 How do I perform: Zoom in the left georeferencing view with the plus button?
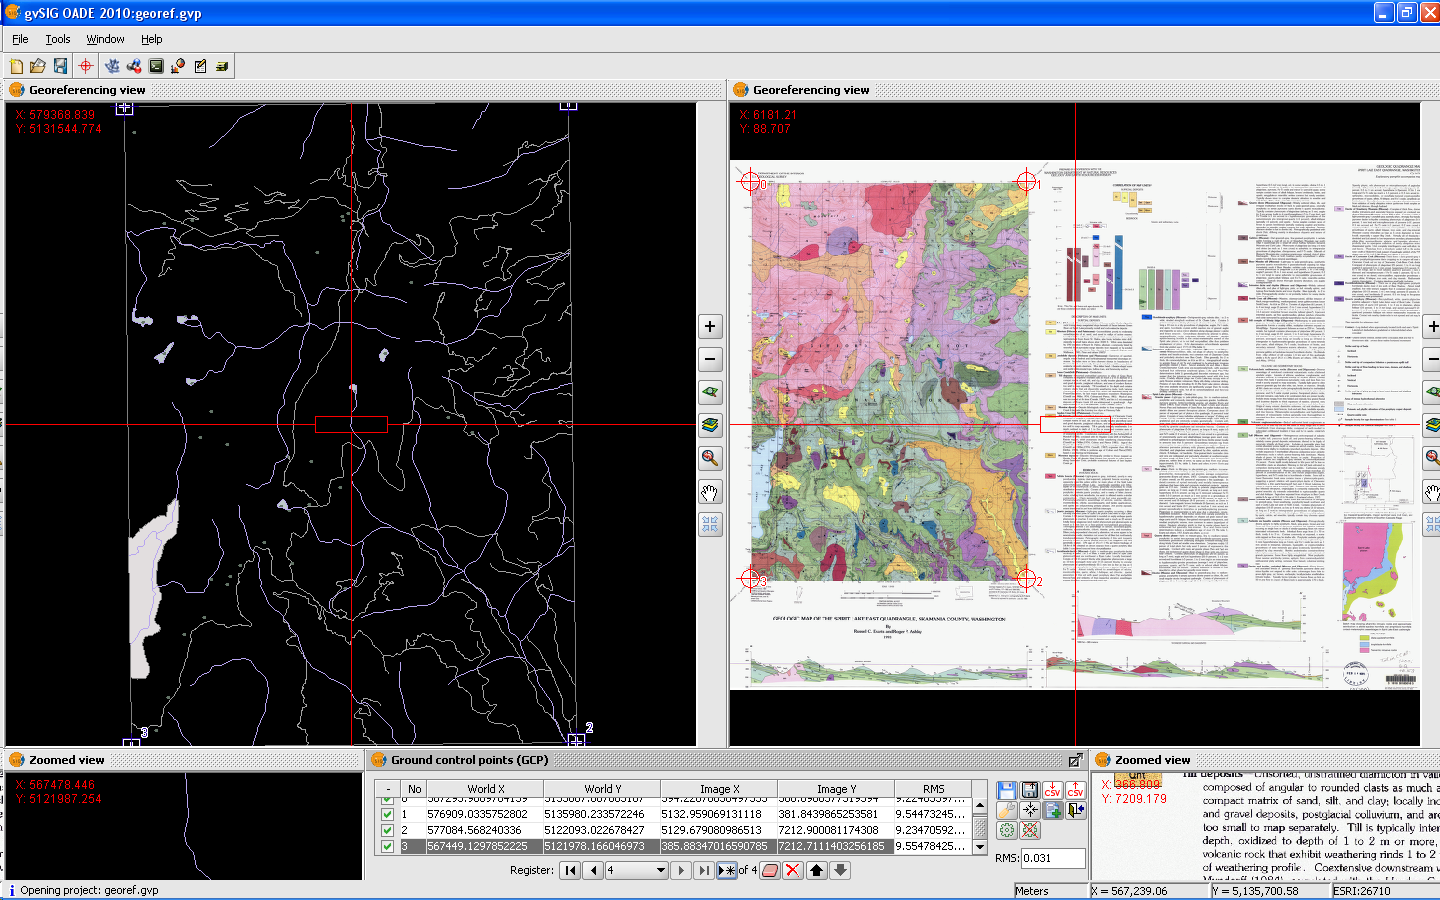(x=710, y=326)
